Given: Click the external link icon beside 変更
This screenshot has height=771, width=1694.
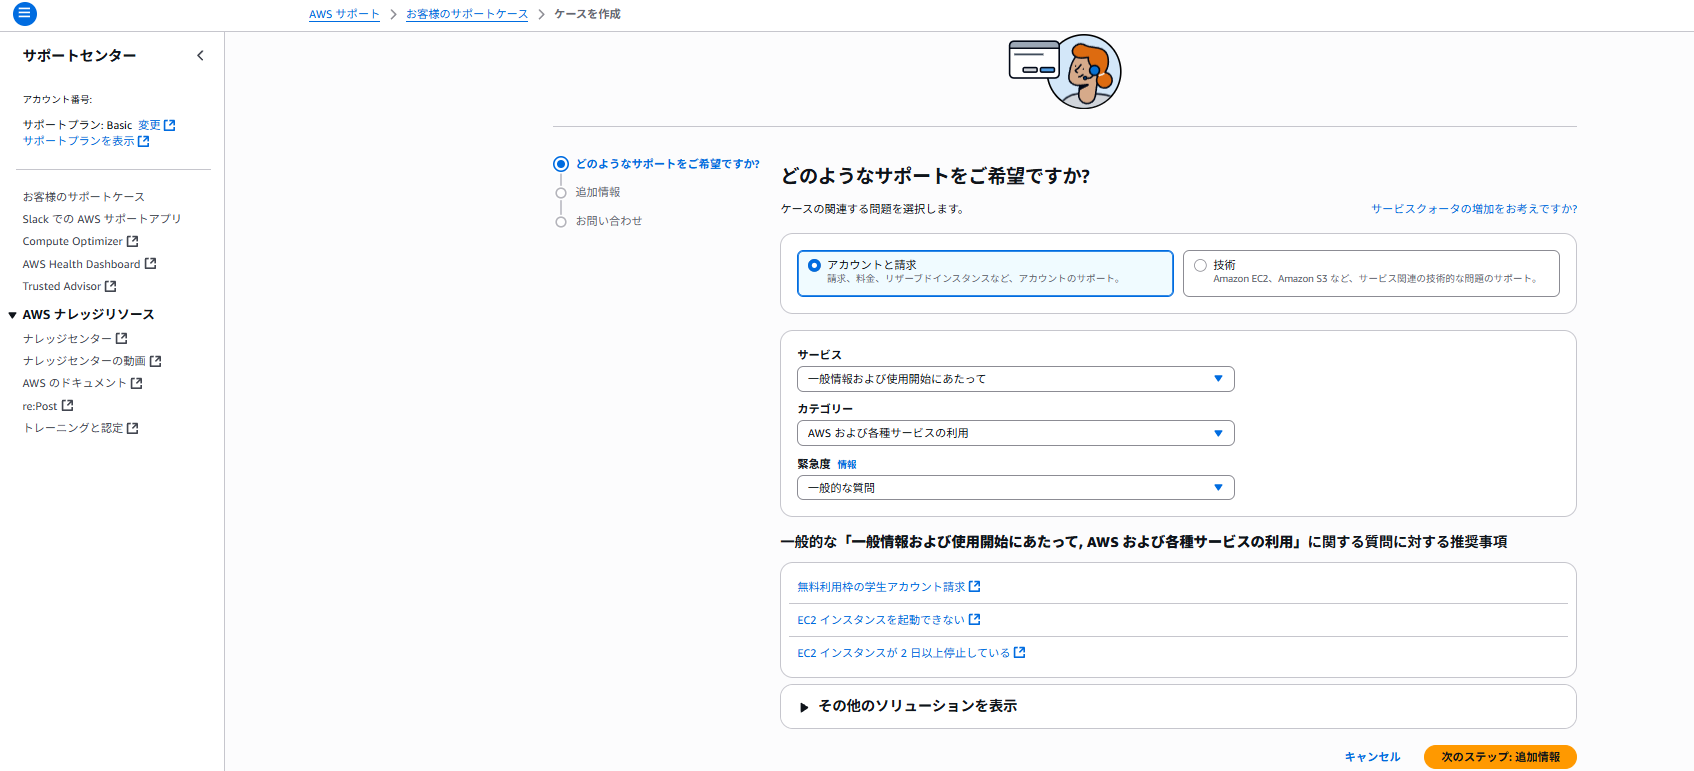Looking at the screenshot, I should click(x=170, y=125).
